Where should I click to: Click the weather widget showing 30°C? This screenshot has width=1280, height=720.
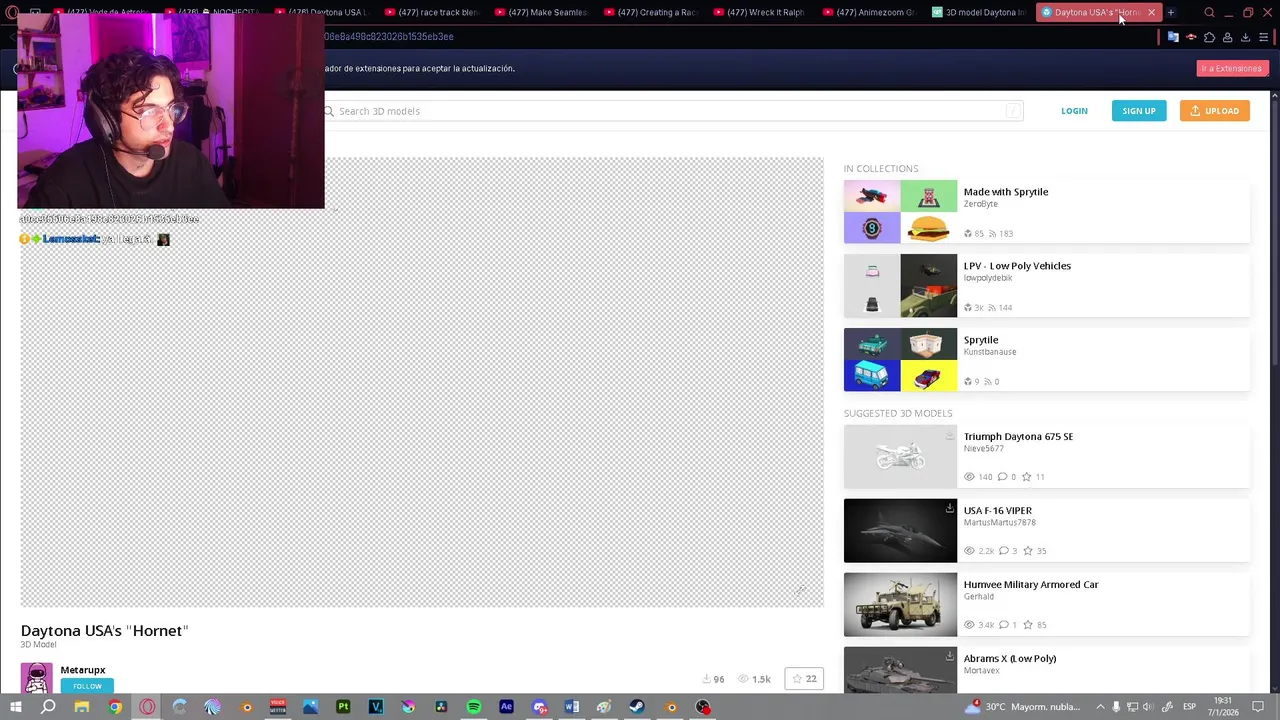[1023, 707]
